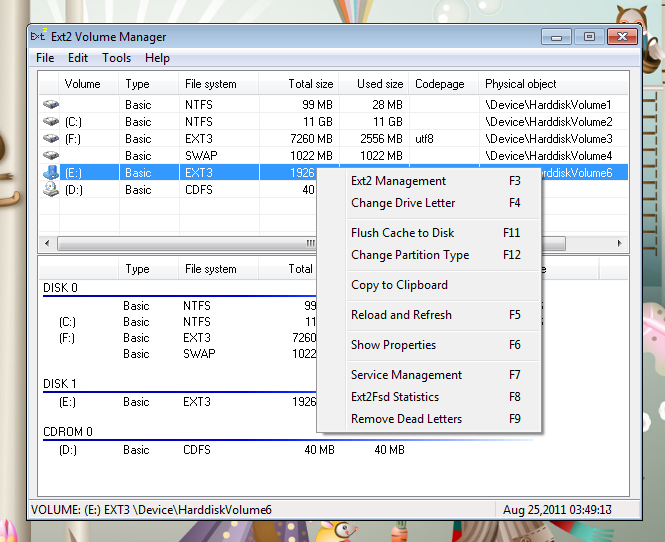The width and height of the screenshot is (665, 542).
Task: Sort by top File system column header
Action: (219, 84)
